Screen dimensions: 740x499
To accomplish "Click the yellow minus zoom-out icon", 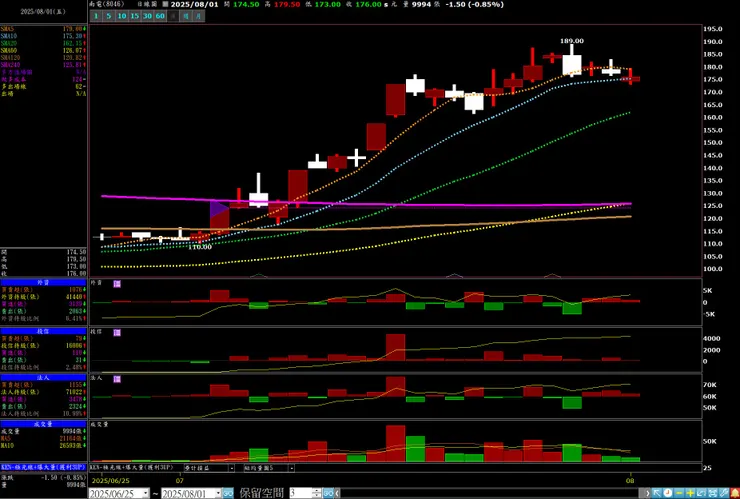I will [679, 493].
